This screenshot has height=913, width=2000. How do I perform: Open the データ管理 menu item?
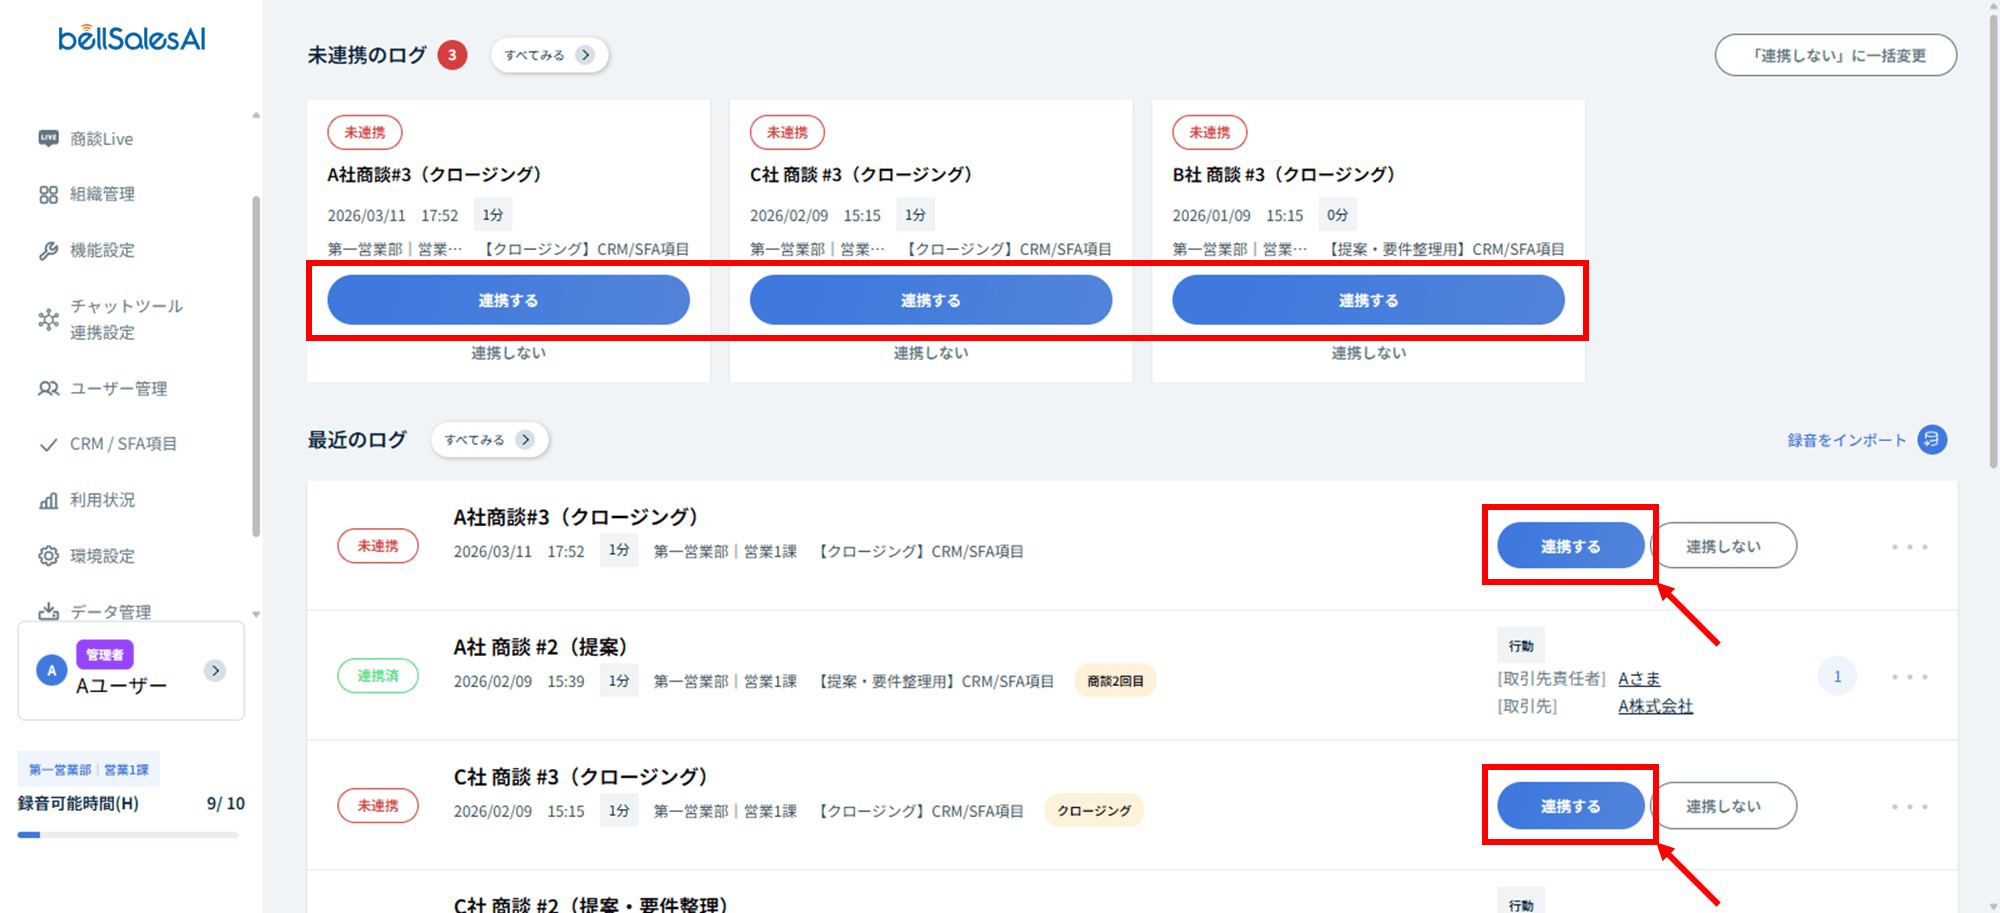pyautogui.click(x=110, y=611)
